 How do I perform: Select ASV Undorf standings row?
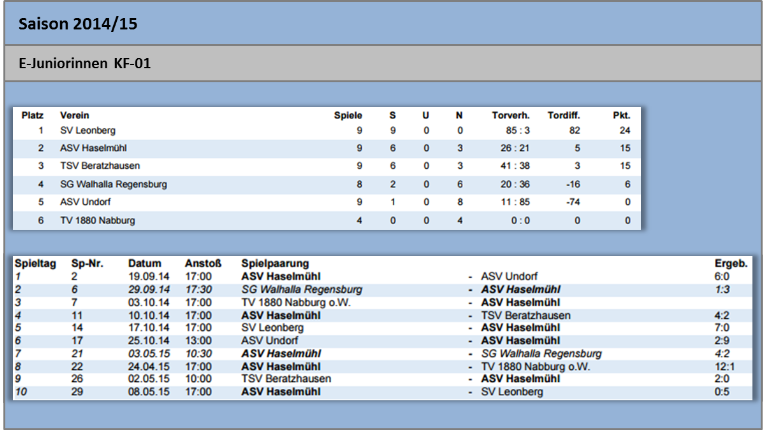(327, 202)
